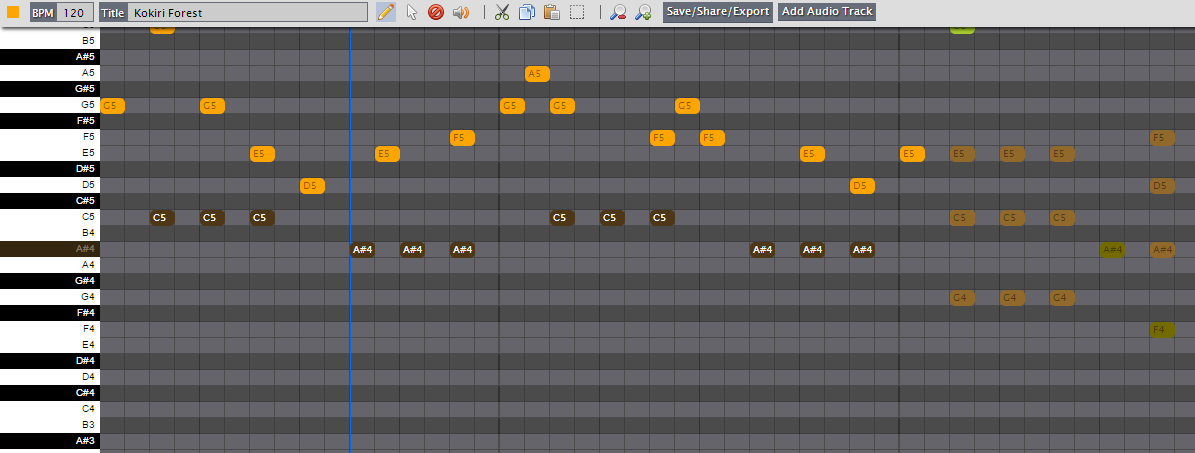Zoom out with the minus magnifier
Screen dimensions: 1195x453
(x=618, y=12)
